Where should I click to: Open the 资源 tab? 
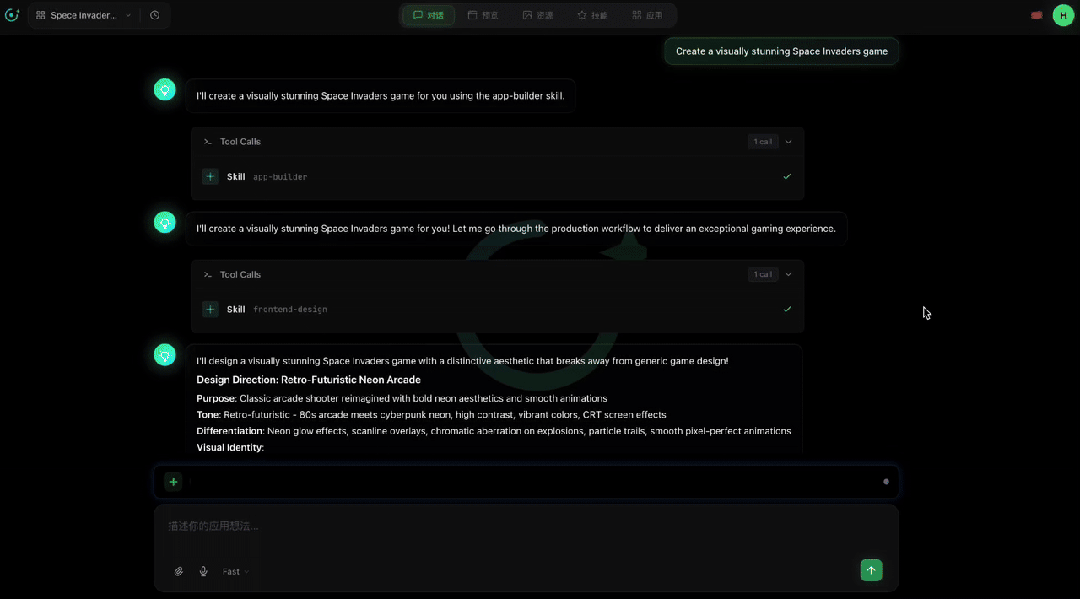tap(538, 15)
